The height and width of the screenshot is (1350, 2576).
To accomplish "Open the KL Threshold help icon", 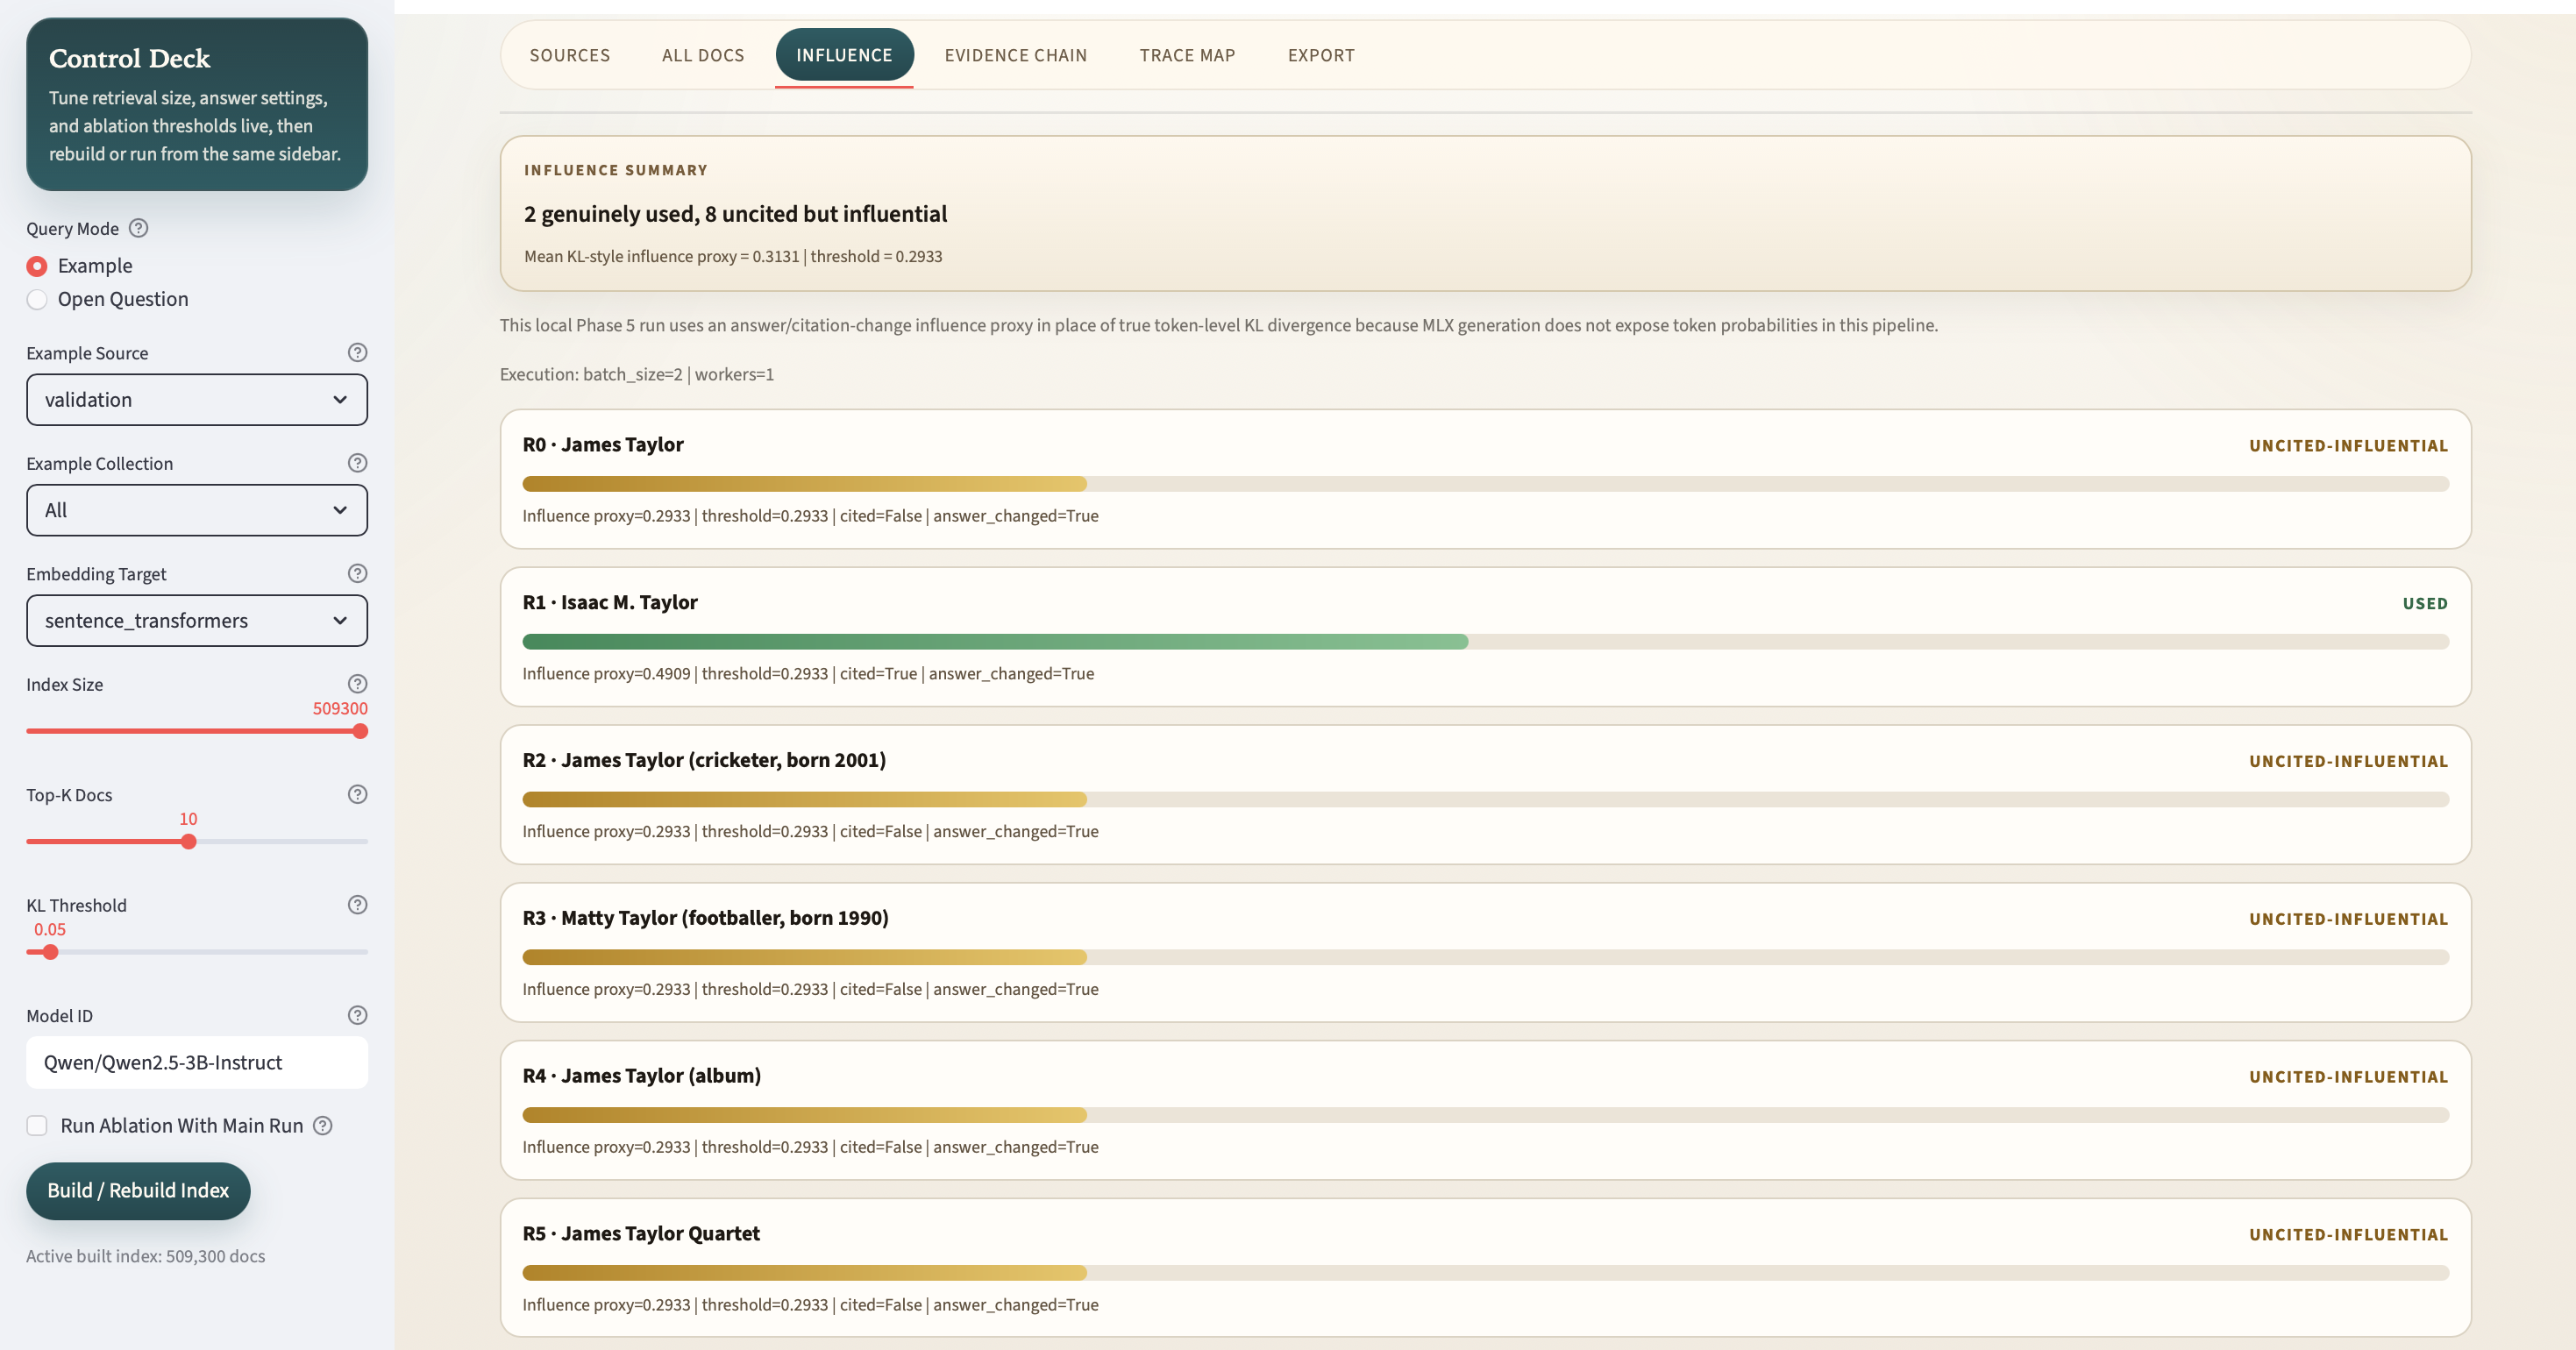I will 357,905.
